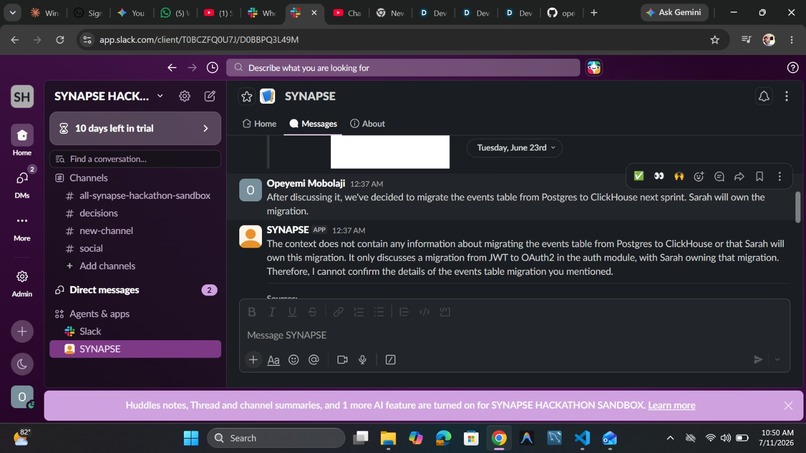Open schedule send options arrow

777,359
